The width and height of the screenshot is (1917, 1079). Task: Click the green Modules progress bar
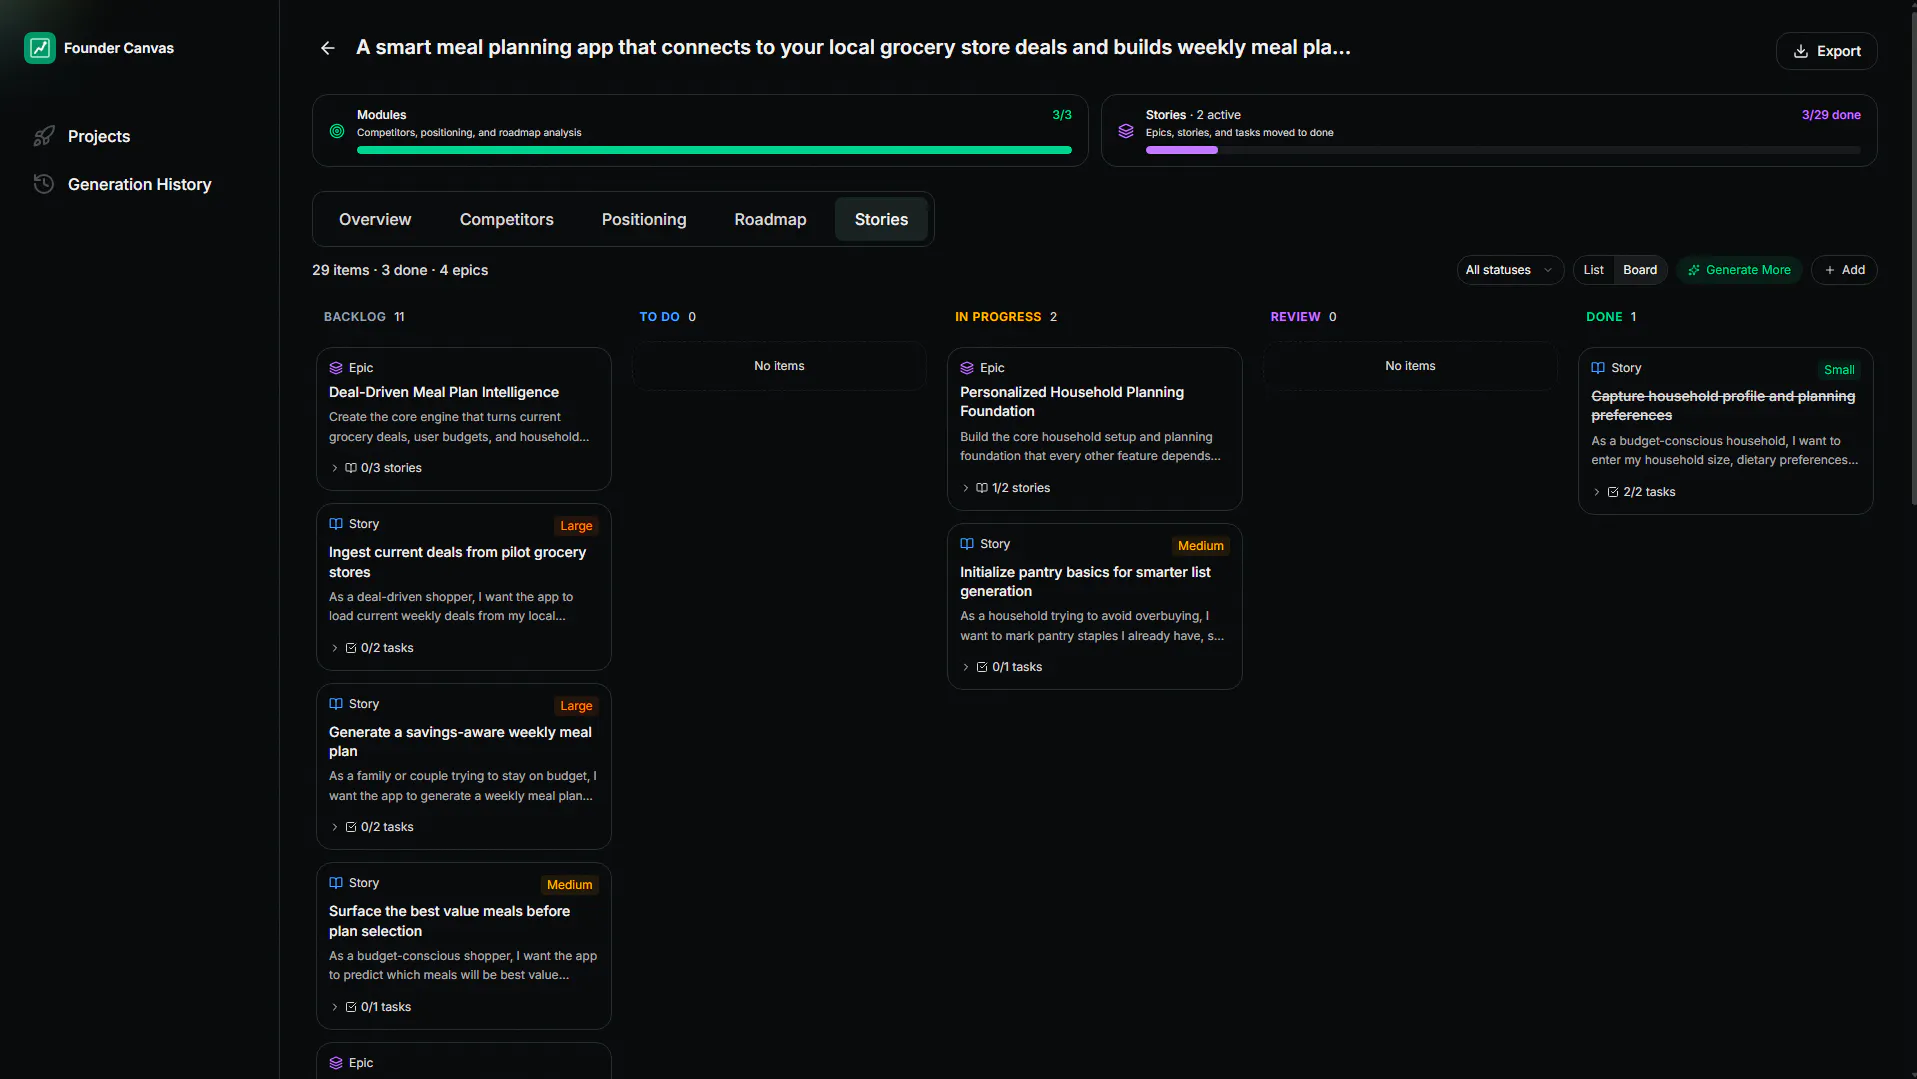[x=714, y=150]
